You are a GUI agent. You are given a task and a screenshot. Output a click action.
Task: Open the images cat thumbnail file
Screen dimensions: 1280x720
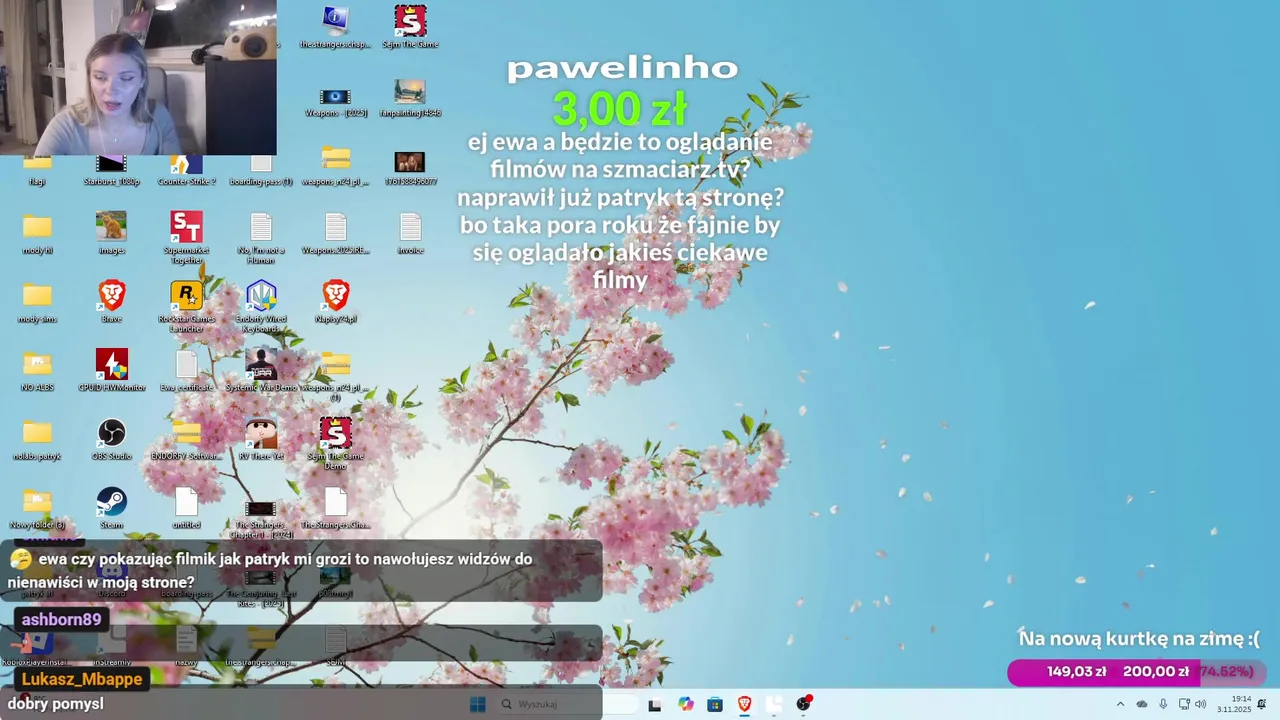(x=111, y=233)
